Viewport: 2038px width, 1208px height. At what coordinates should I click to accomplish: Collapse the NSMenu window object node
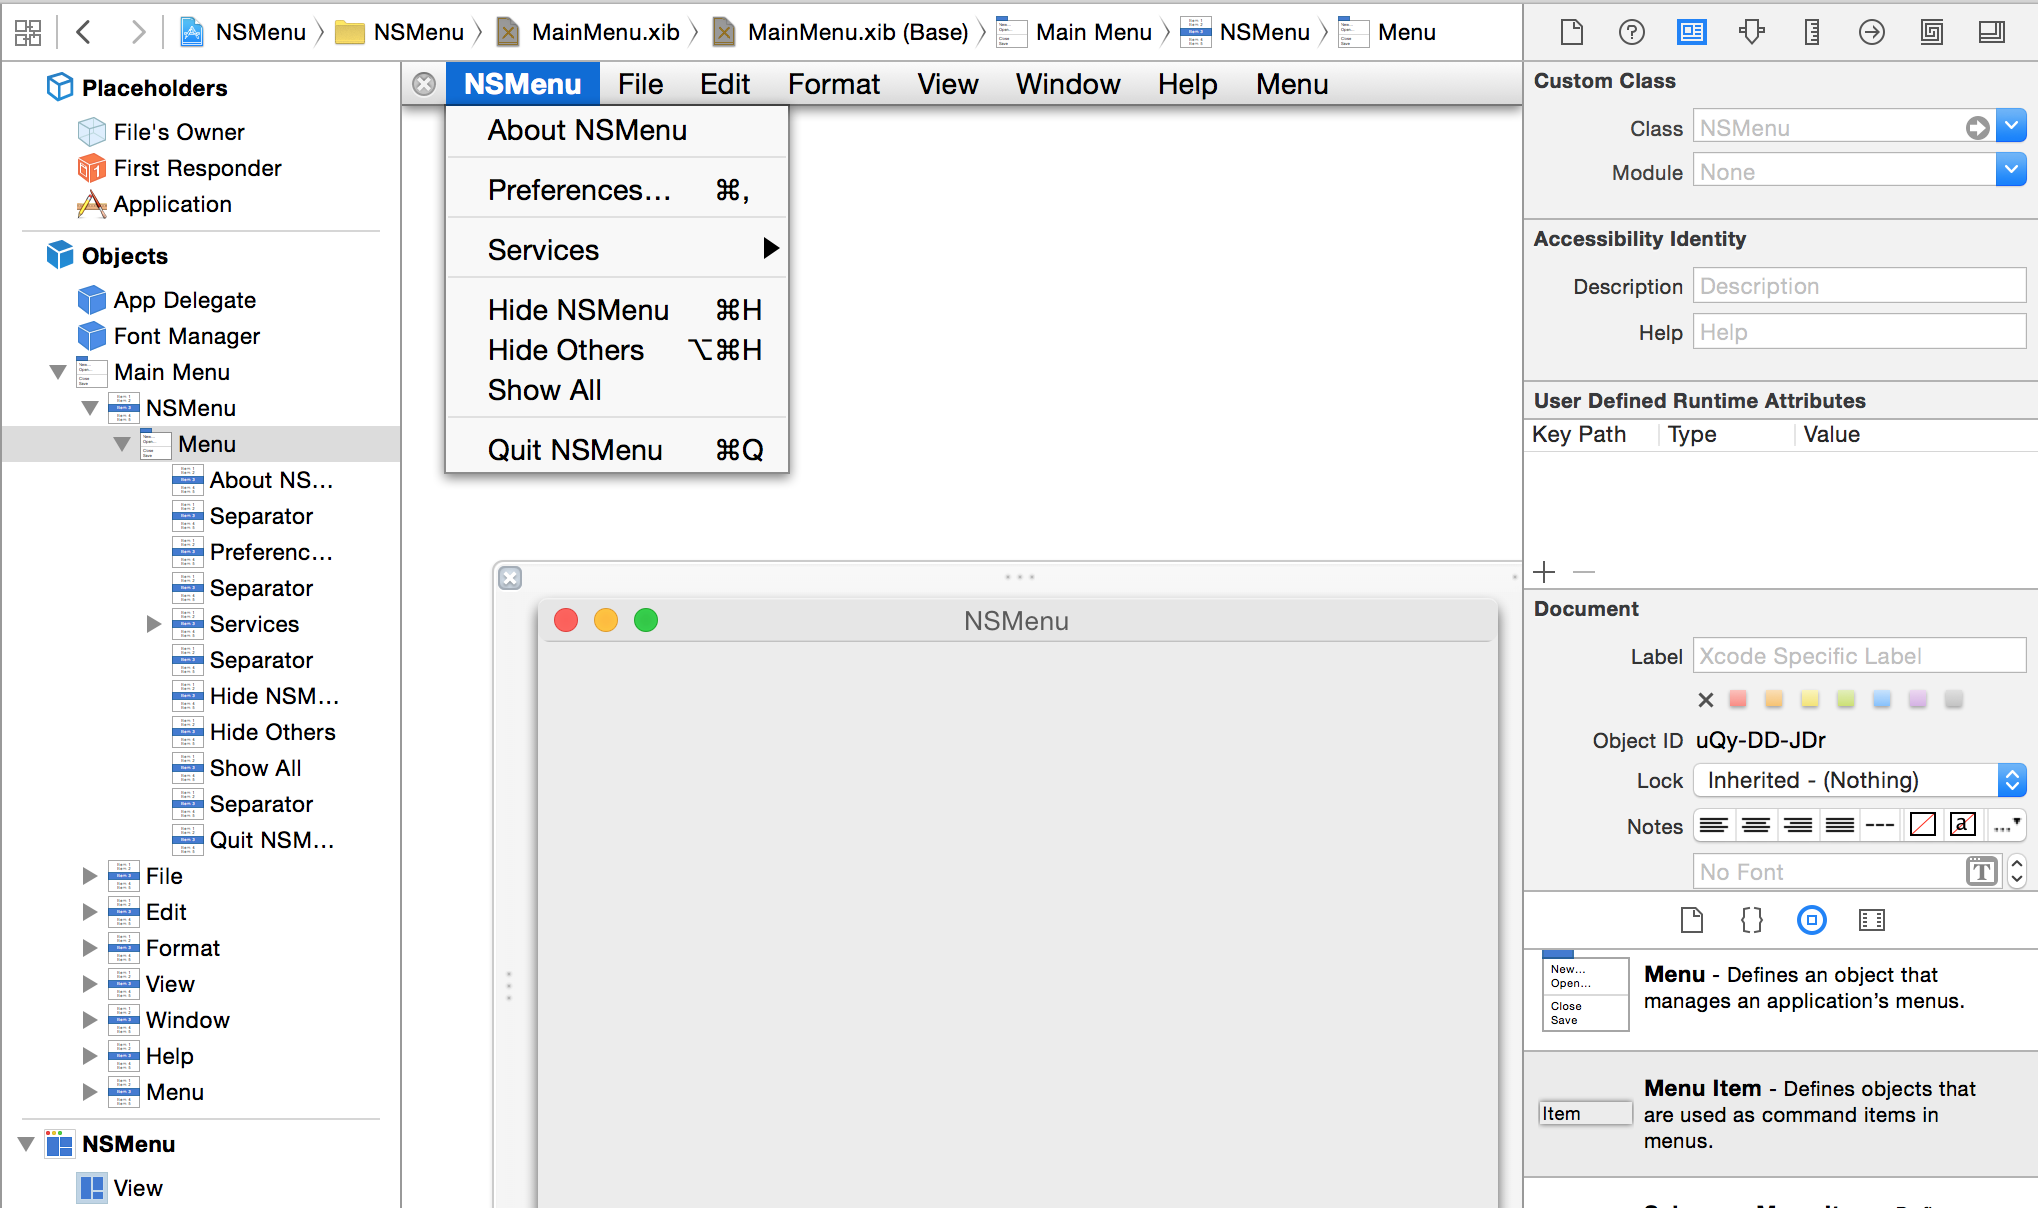point(26,1144)
